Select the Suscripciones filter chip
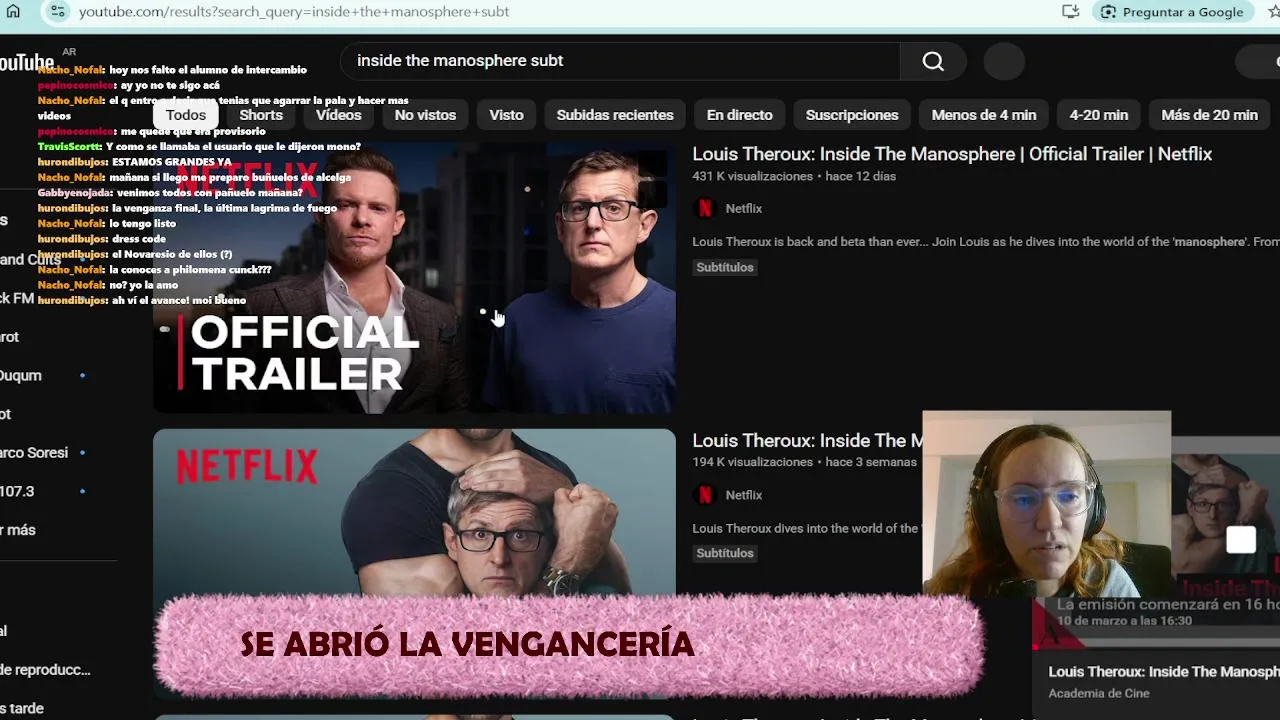The height and width of the screenshot is (720, 1280). click(x=852, y=115)
